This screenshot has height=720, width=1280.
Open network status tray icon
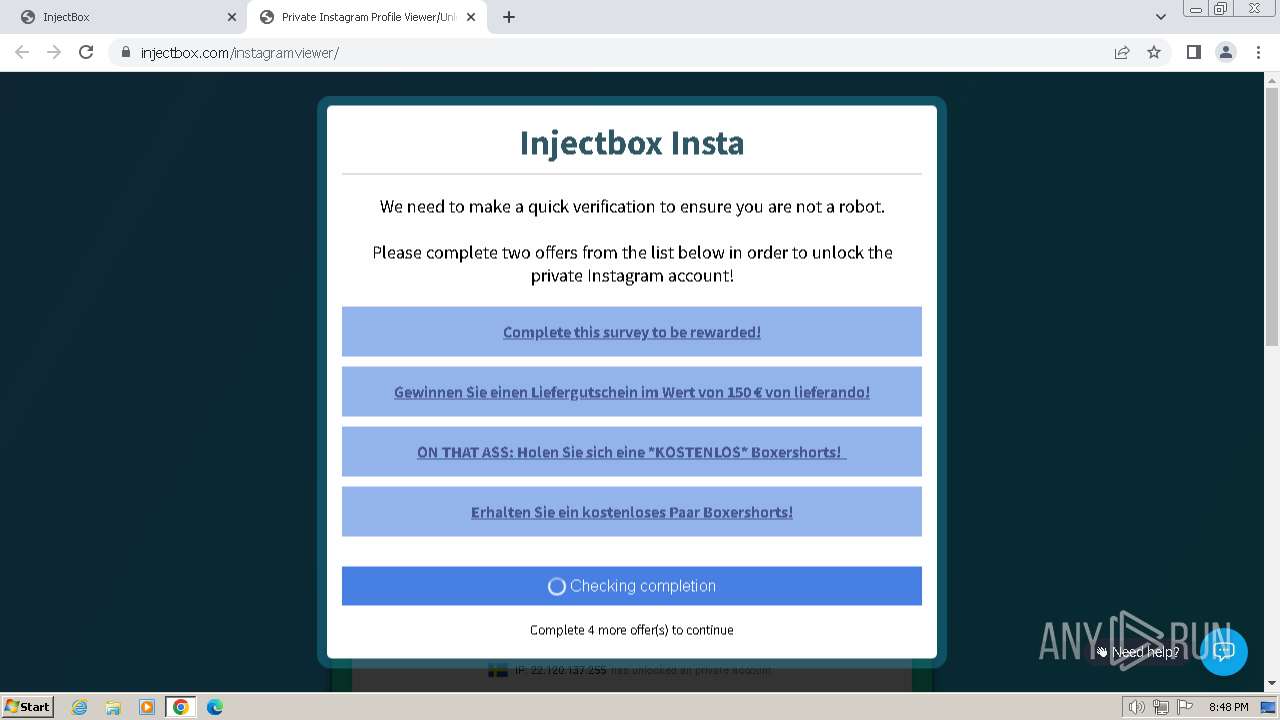1160,707
